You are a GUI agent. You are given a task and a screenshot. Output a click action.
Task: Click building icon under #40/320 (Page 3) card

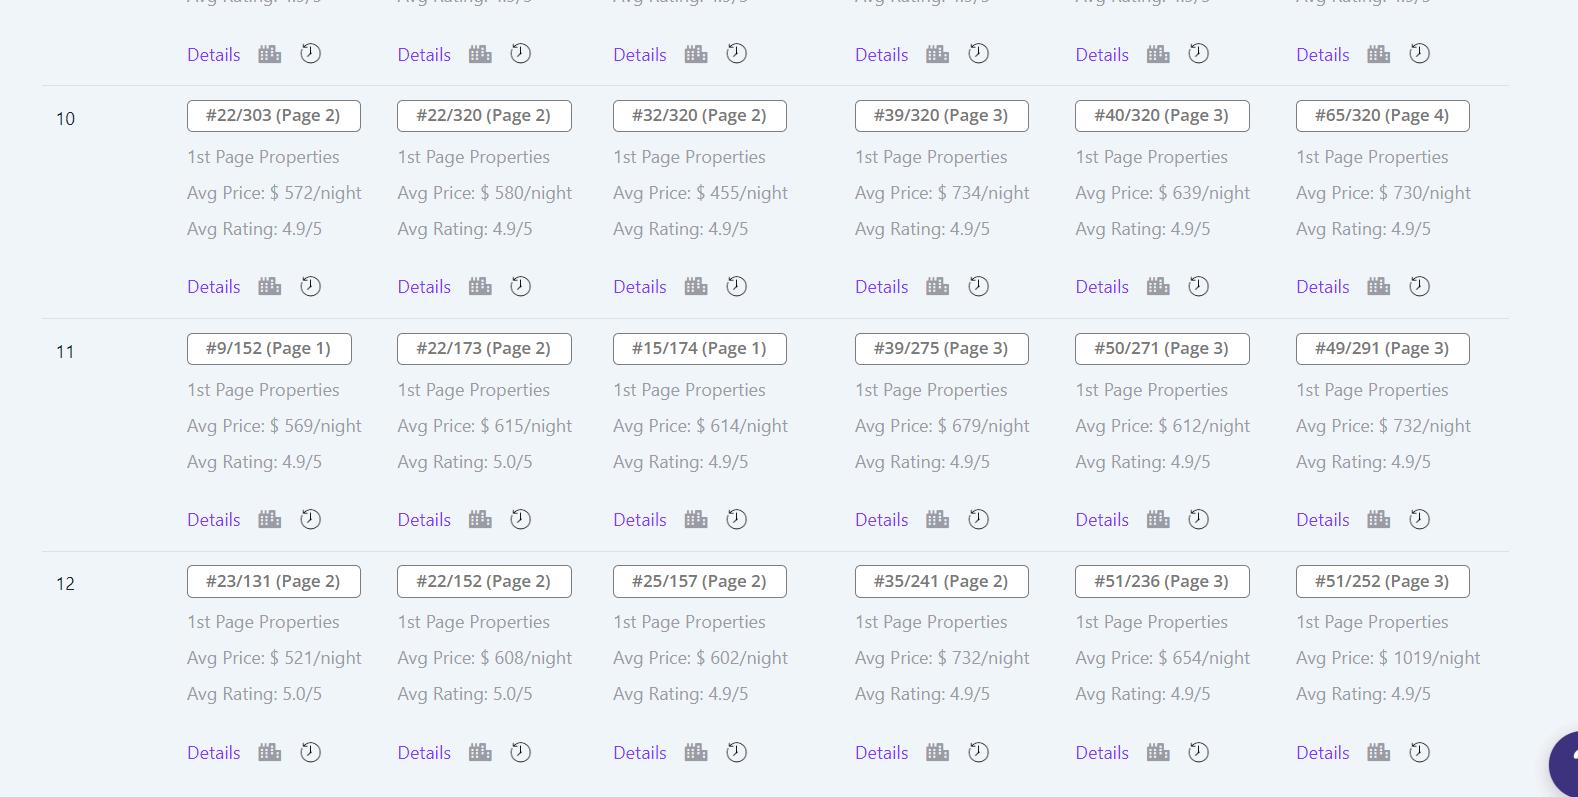tap(1158, 287)
